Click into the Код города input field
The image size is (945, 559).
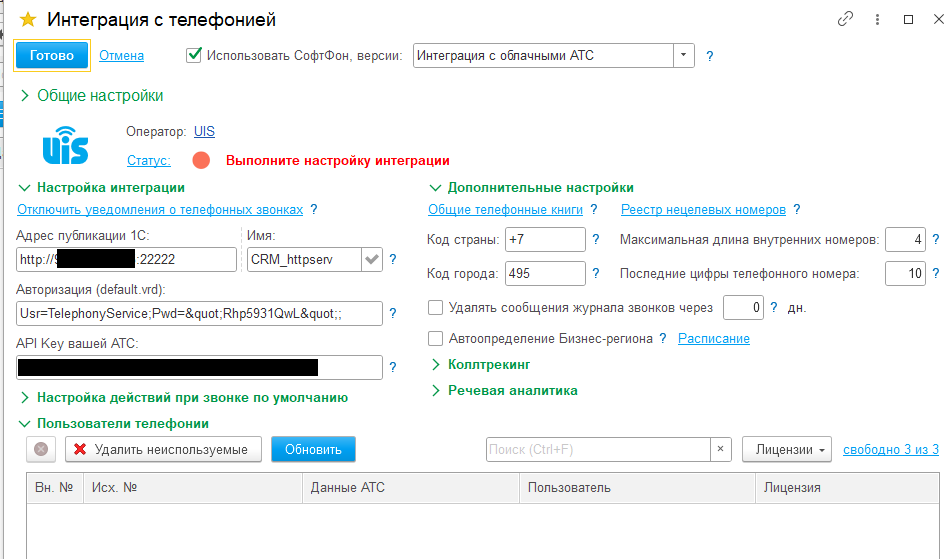tap(544, 273)
